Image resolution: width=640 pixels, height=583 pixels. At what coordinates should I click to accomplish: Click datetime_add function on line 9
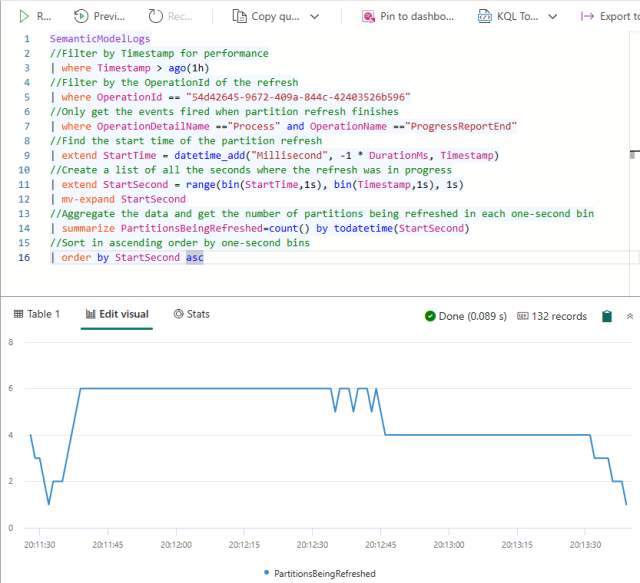[209, 156]
